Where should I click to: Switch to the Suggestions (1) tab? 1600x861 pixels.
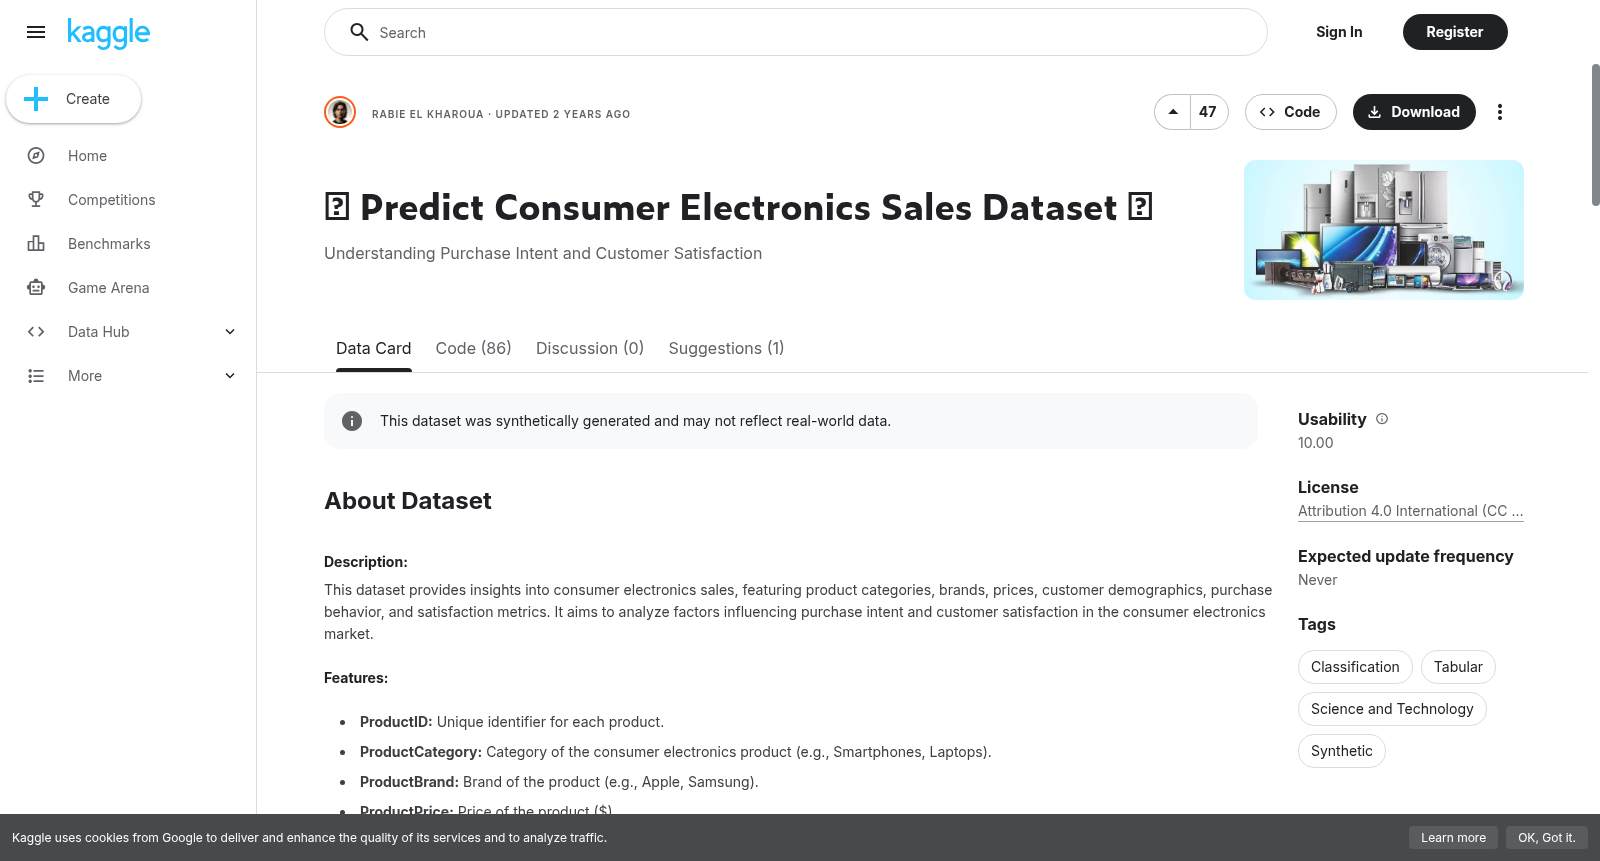tap(726, 348)
